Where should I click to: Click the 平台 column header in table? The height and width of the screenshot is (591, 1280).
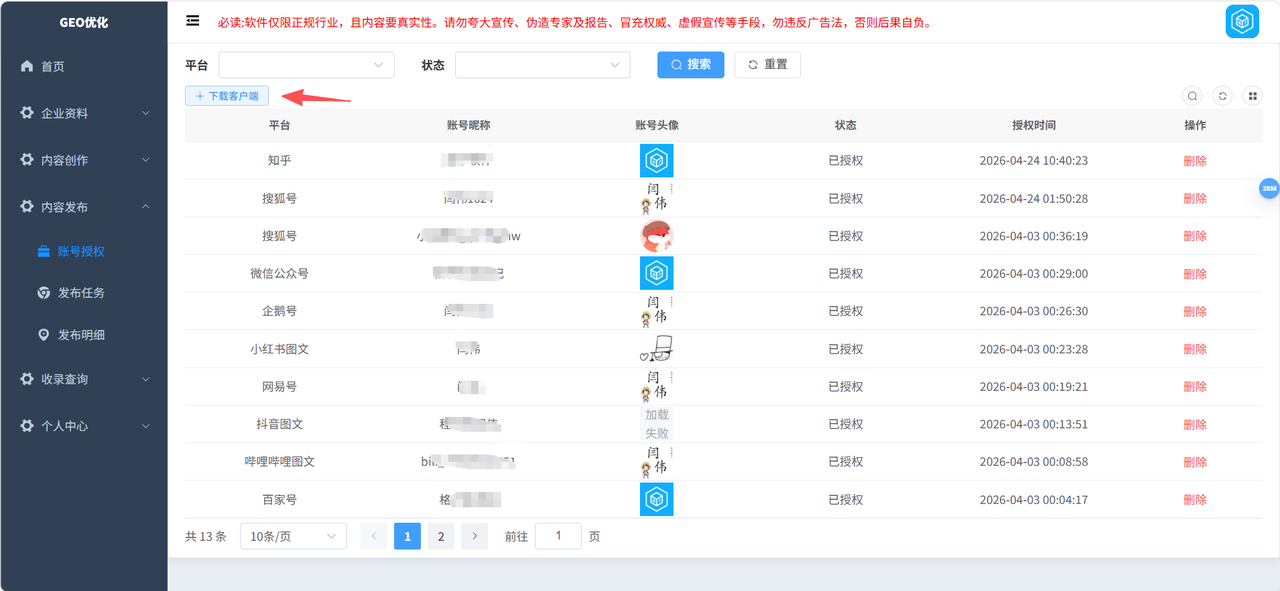coord(279,125)
